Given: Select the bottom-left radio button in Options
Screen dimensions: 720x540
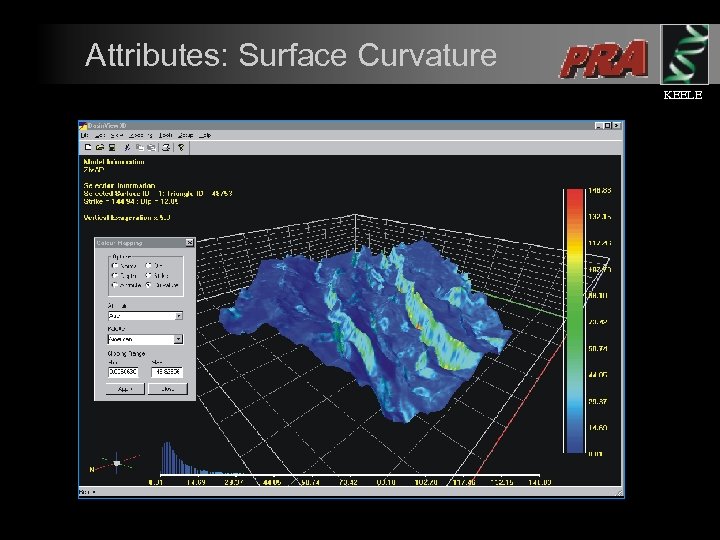Looking at the screenshot, I should pos(115,285).
